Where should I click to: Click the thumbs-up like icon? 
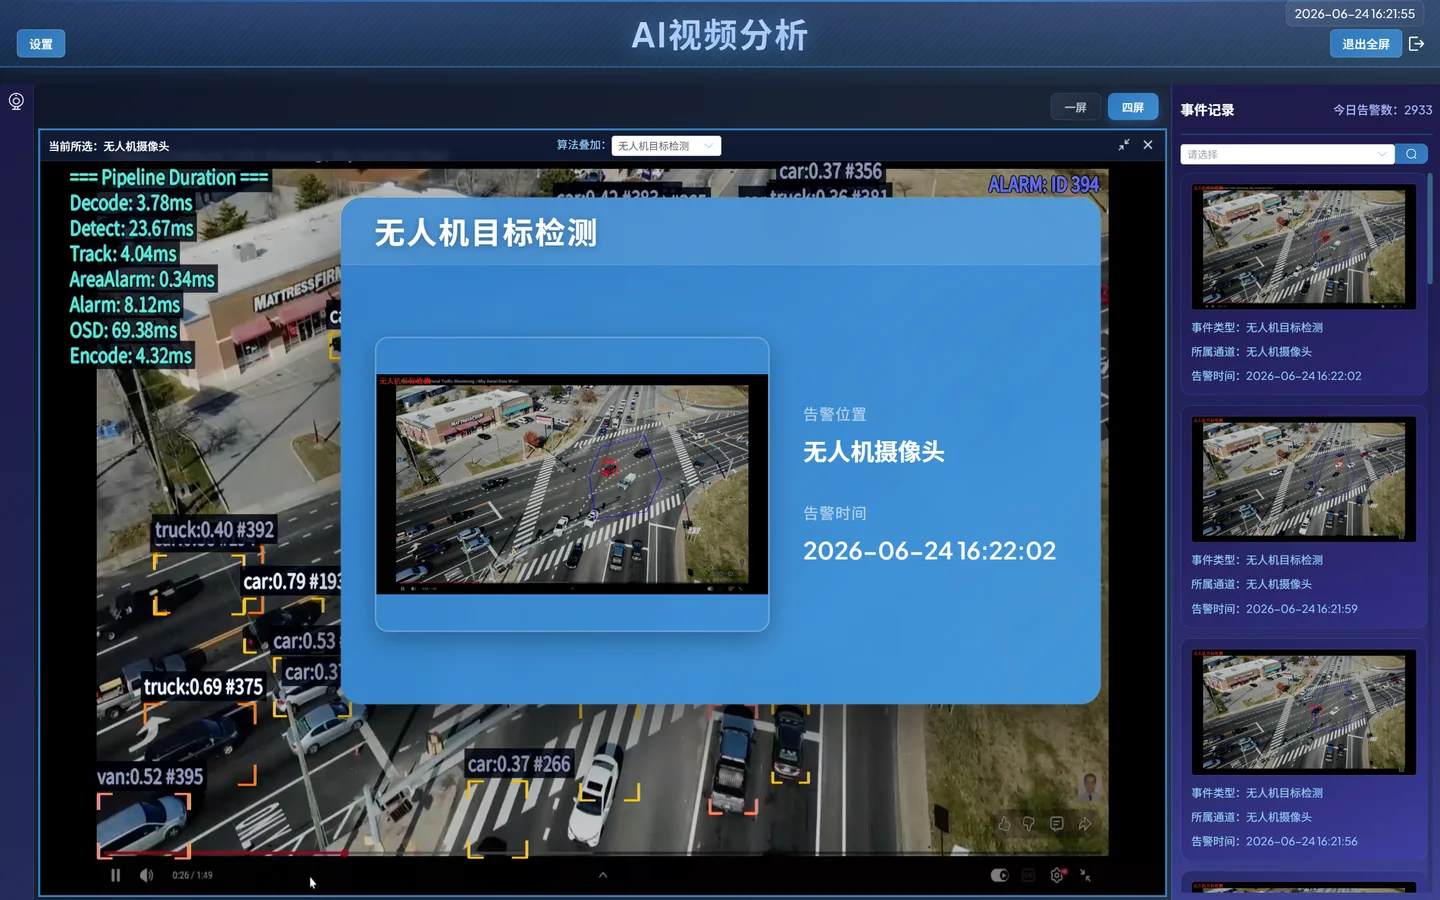tap(1004, 824)
